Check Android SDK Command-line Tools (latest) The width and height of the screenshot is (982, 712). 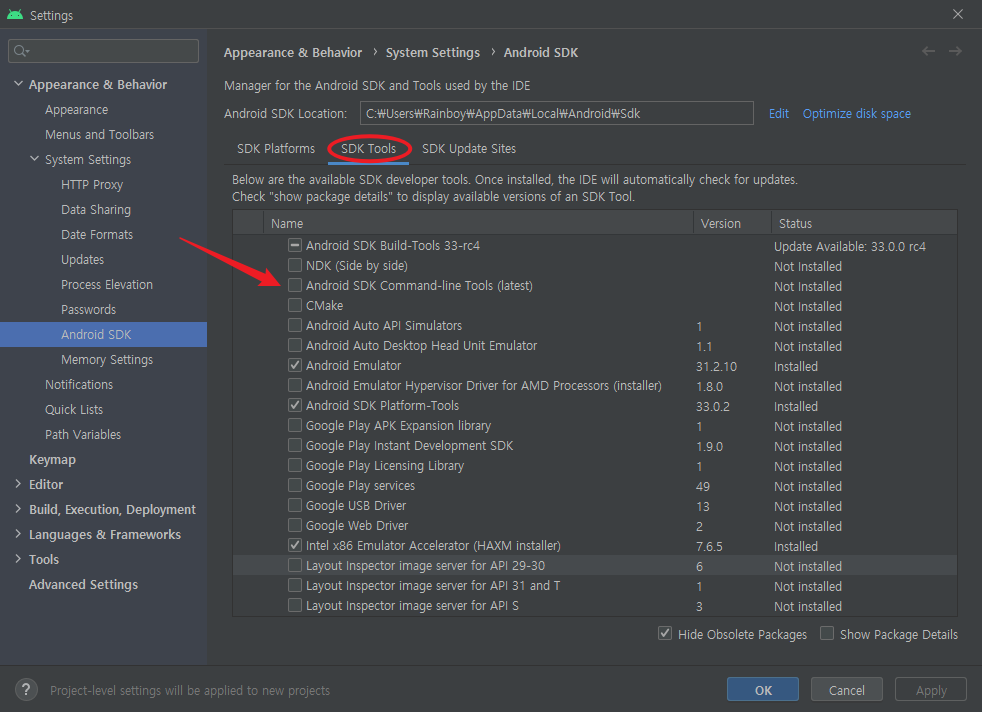(295, 286)
